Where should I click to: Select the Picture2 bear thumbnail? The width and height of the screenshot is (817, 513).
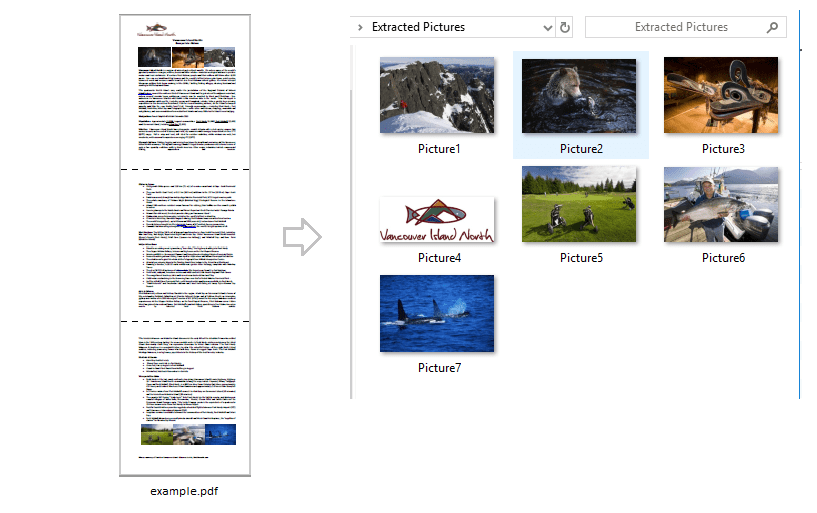click(x=580, y=97)
